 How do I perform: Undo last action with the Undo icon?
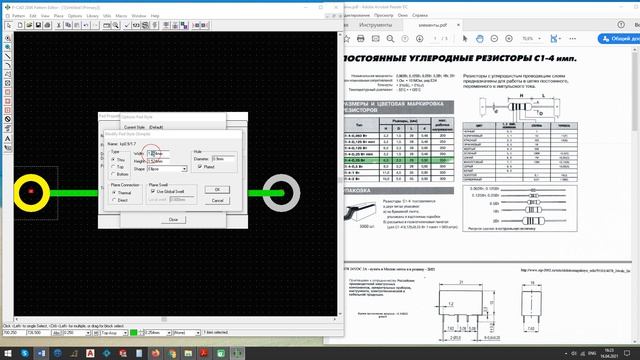[x=86, y=25]
